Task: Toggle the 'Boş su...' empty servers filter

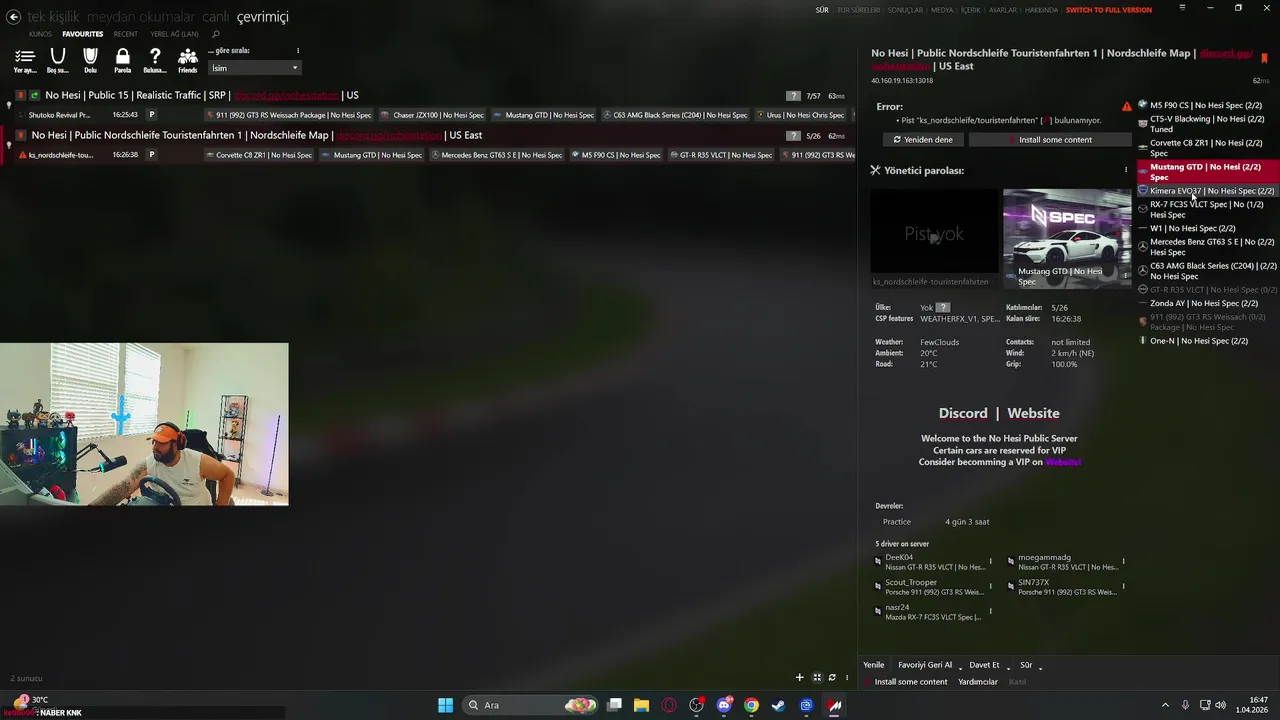Action: [x=58, y=60]
